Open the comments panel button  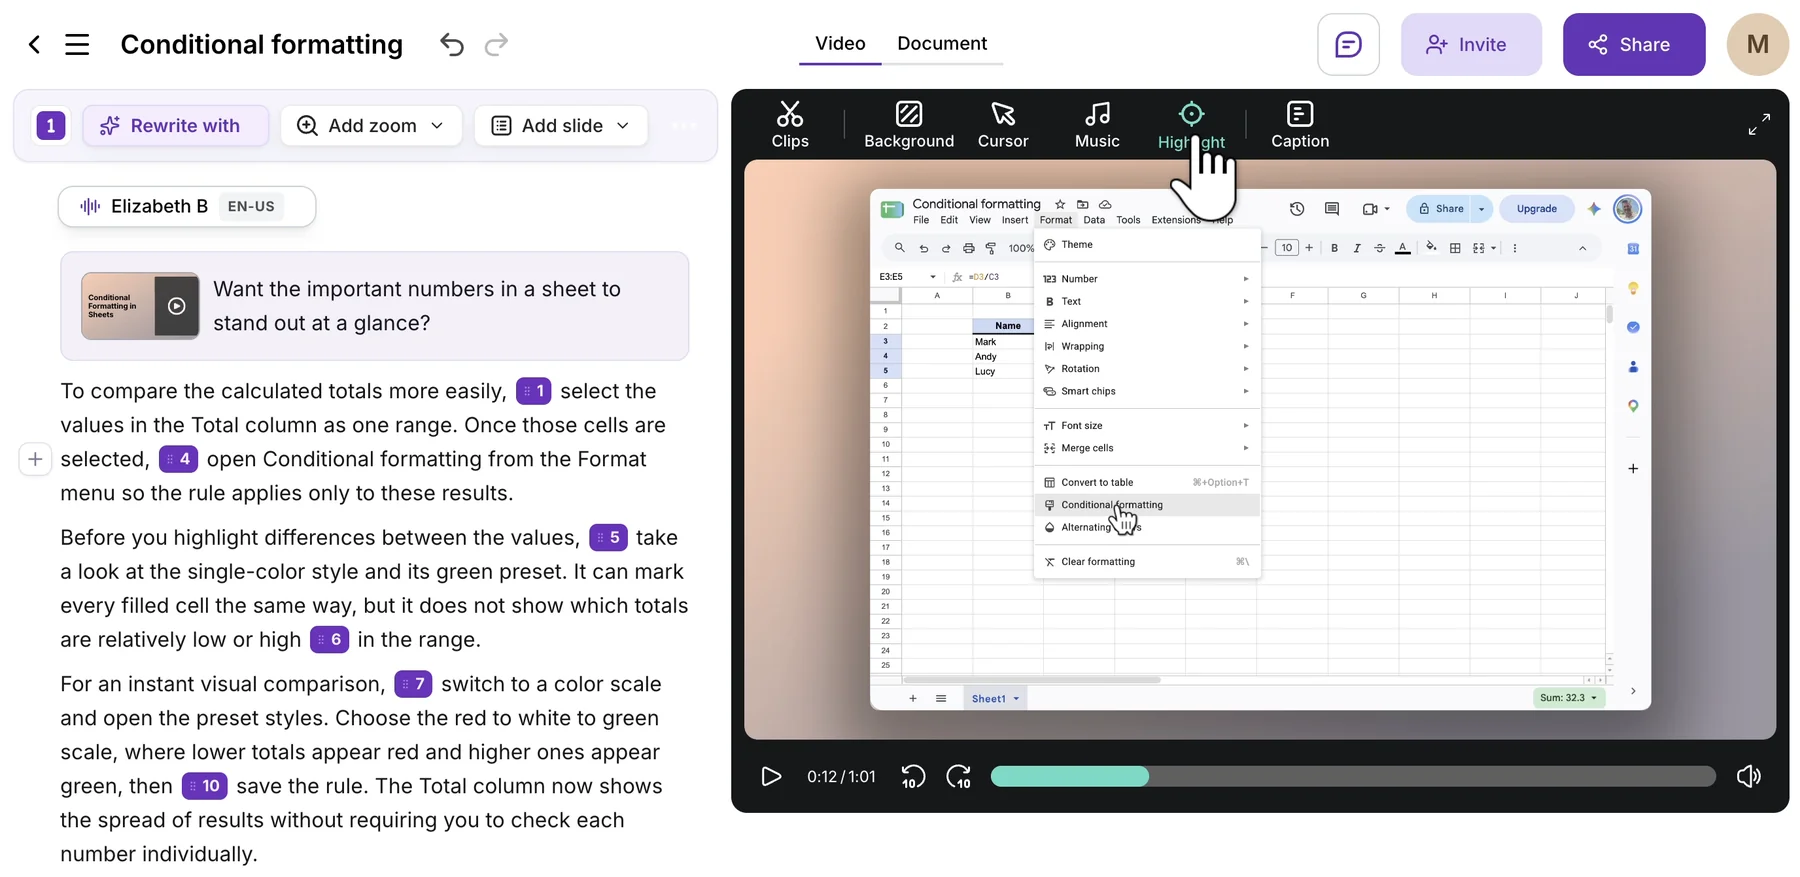(1348, 45)
